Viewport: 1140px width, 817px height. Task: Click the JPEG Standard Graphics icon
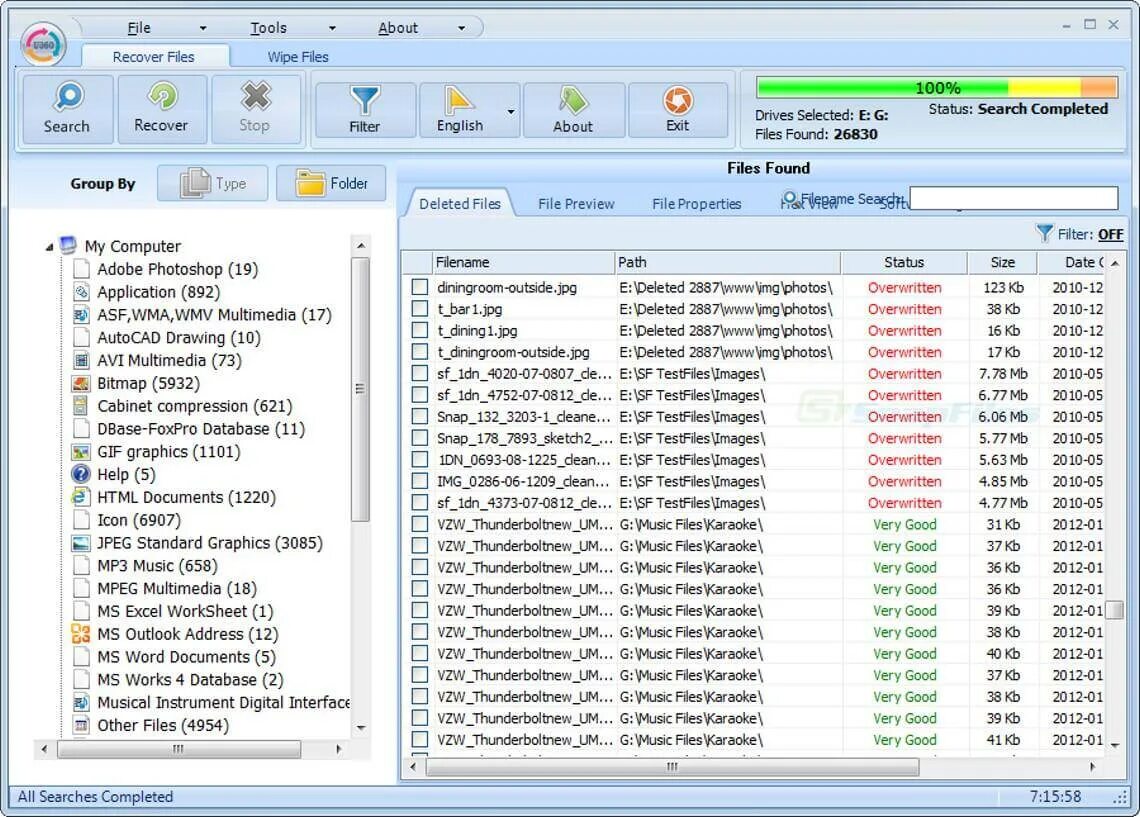pyautogui.click(x=81, y=543)
